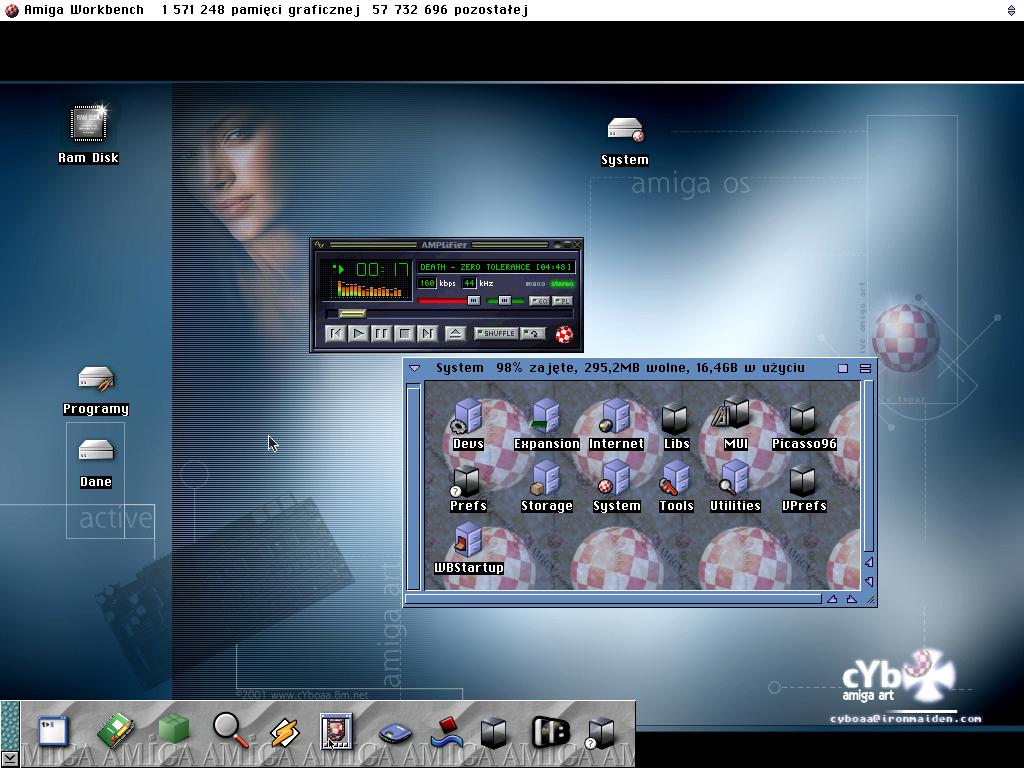Launch the film-strip image viewer in dock
1024x768 pixels.
(336, 731)
